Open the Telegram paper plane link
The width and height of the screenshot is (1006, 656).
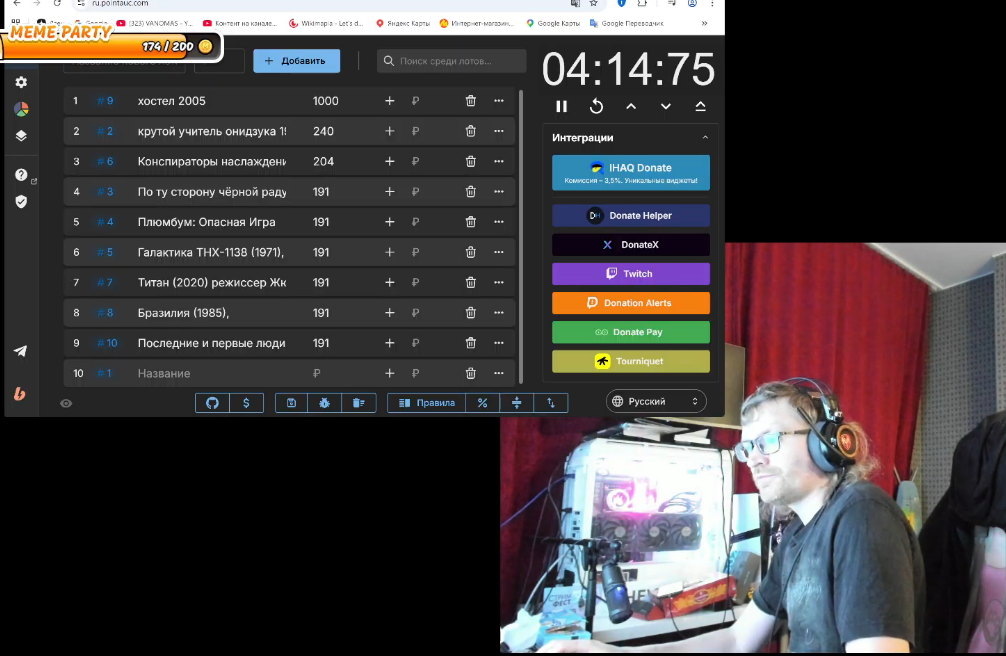21,350
